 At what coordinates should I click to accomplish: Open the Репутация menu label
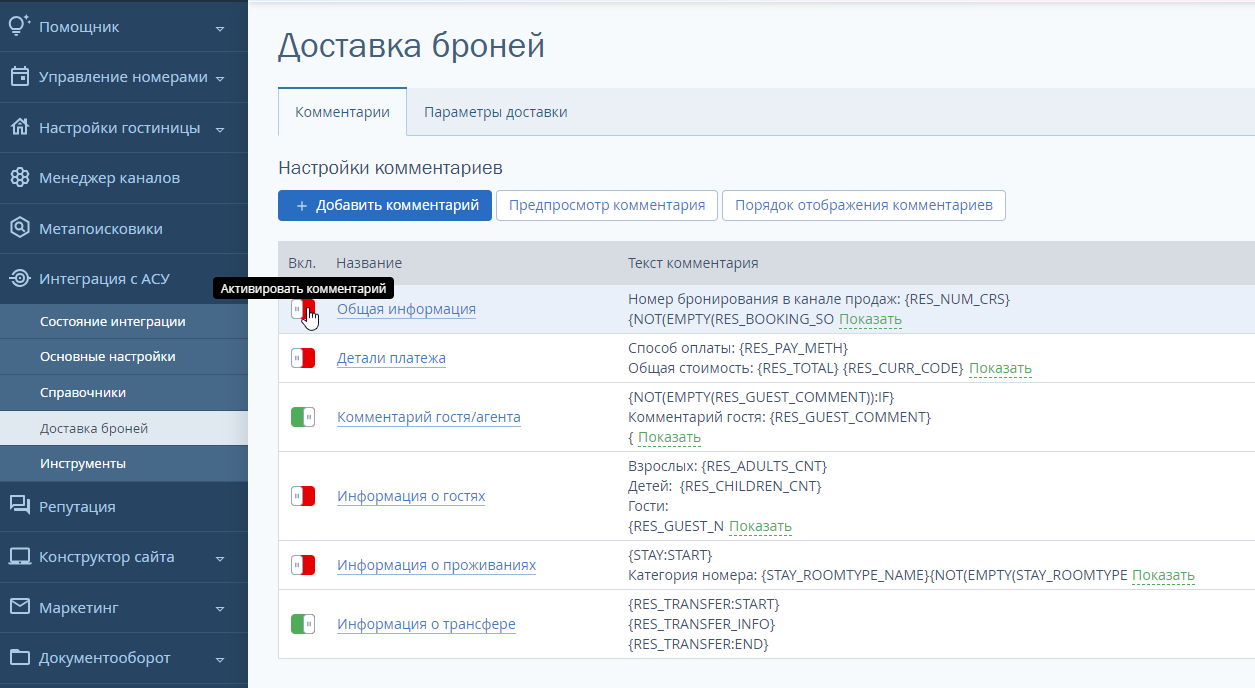pos(77,507)
